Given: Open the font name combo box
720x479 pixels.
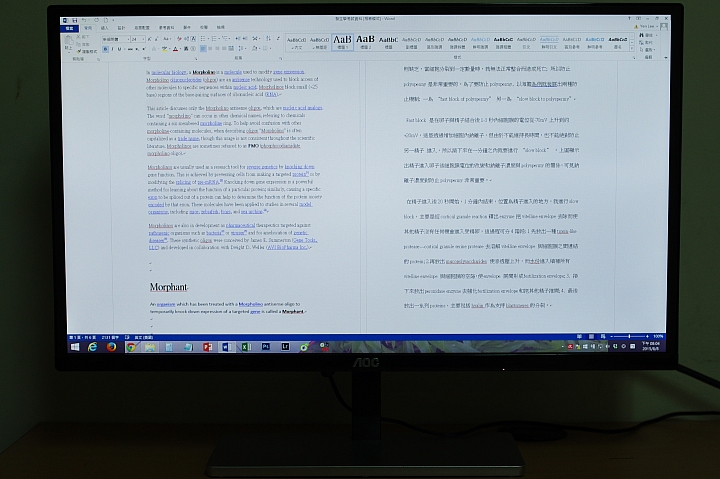Looking at the screenshot, I should point(116,39).
